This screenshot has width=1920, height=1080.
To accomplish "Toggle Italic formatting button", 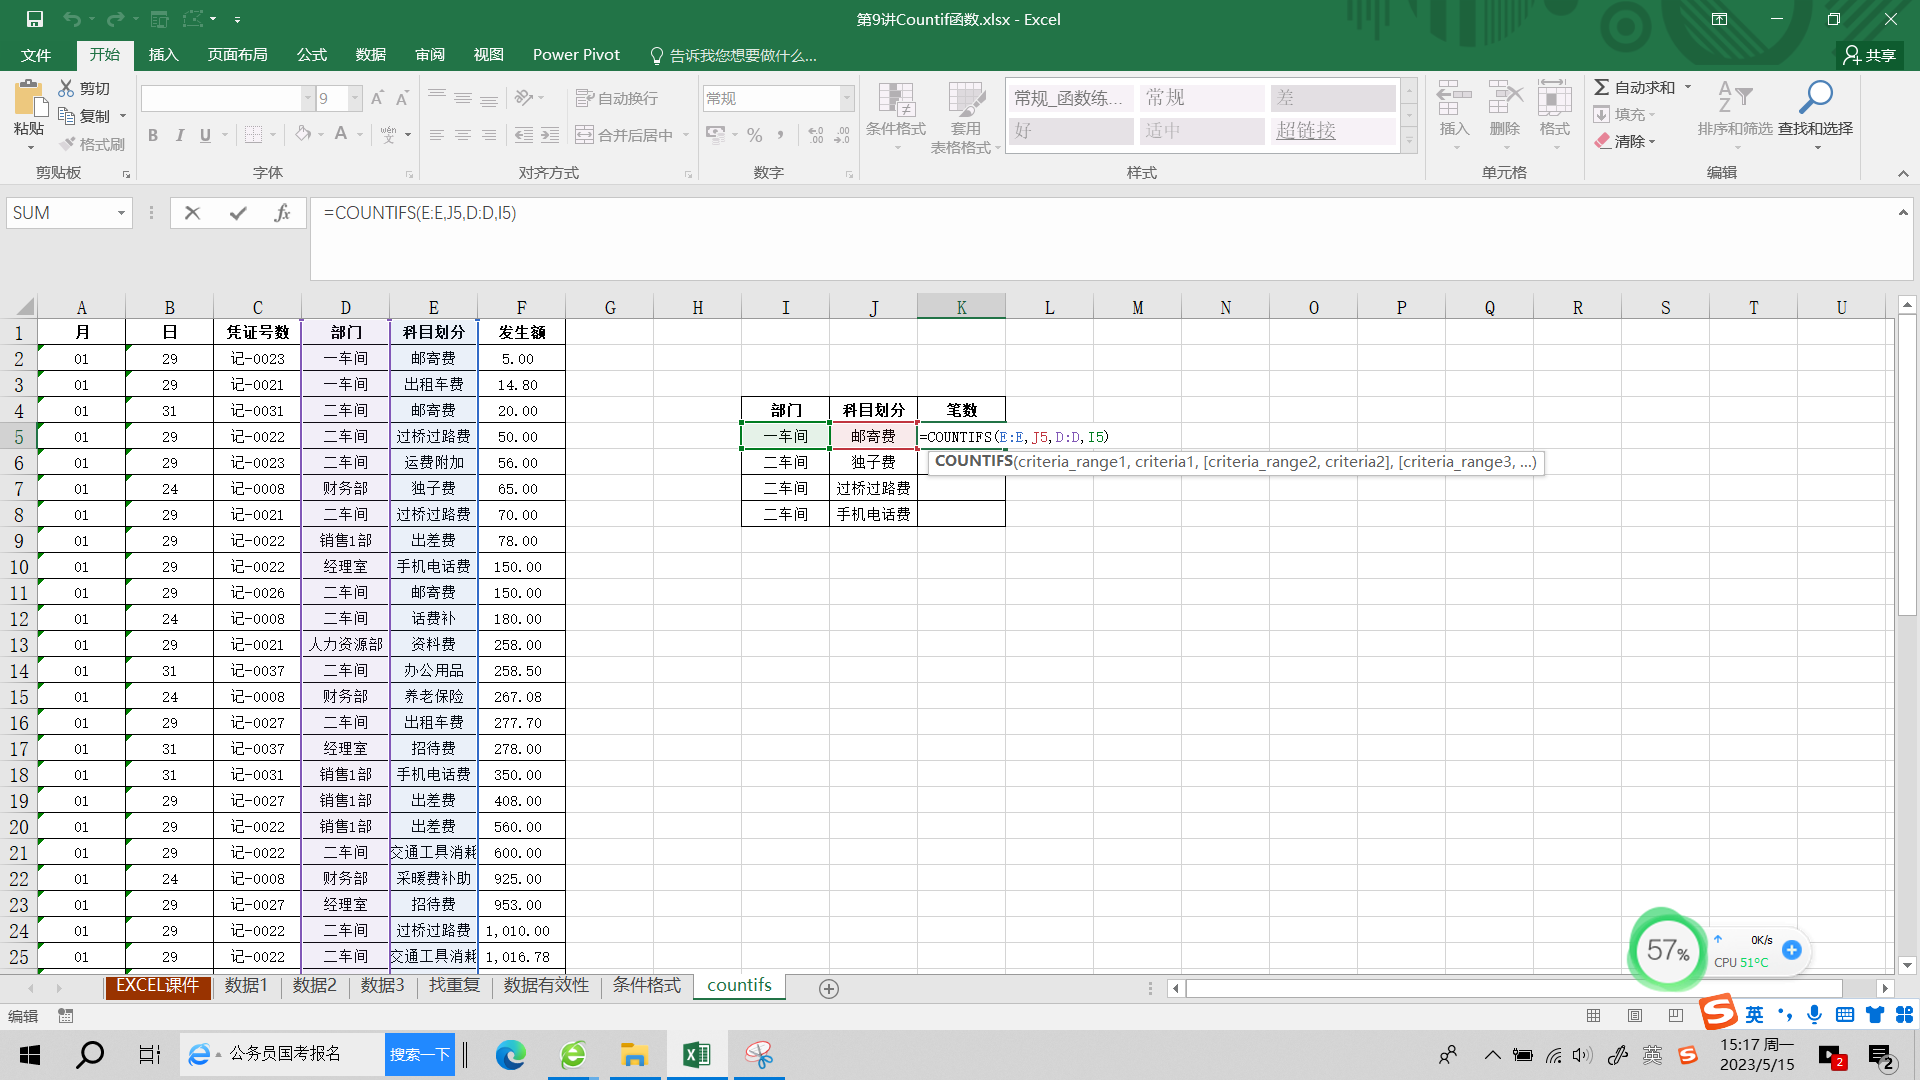I will pyautogui.click(x=180, y=135).
